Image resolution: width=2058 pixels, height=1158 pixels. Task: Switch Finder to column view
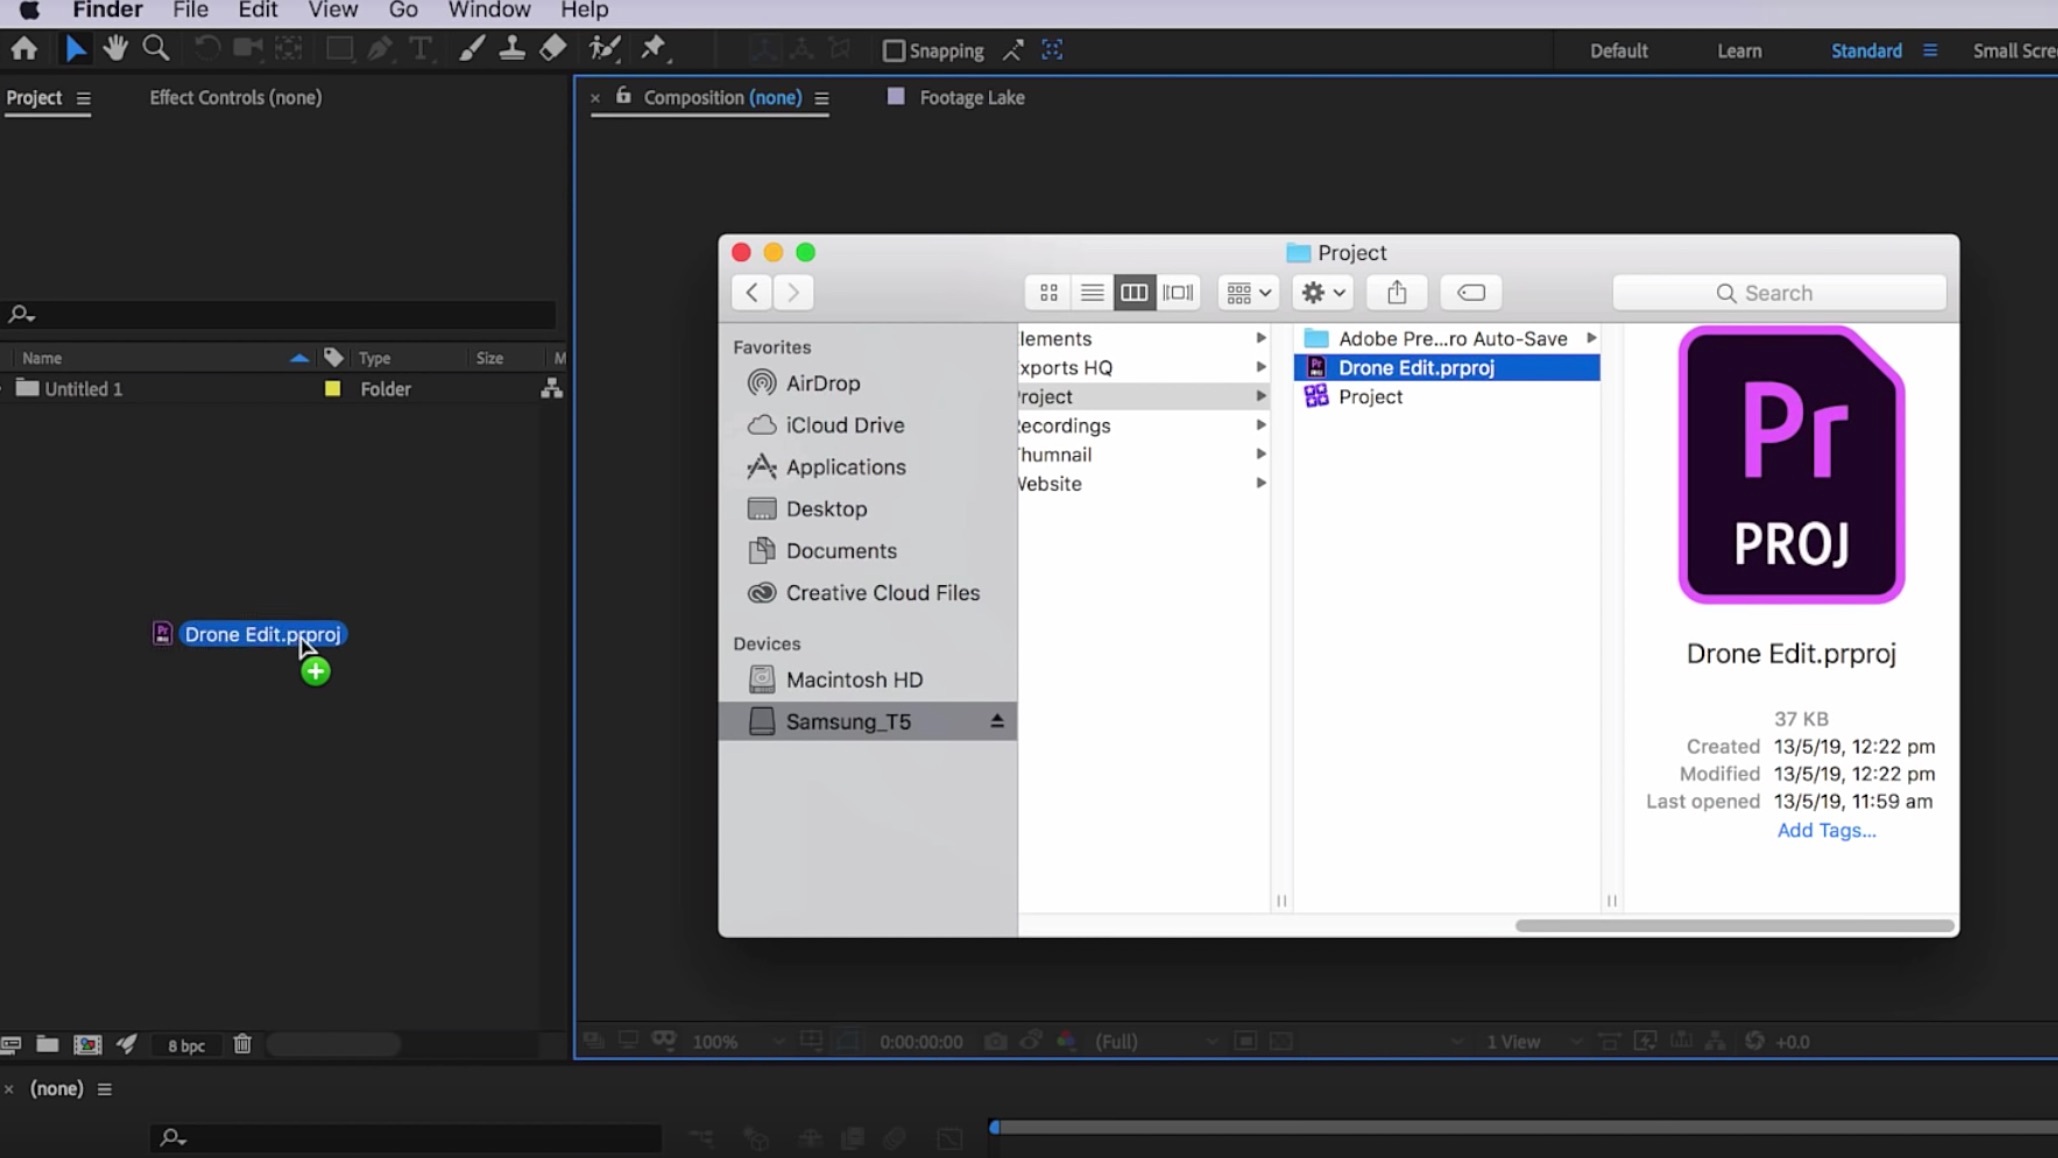click(1134, 293)
